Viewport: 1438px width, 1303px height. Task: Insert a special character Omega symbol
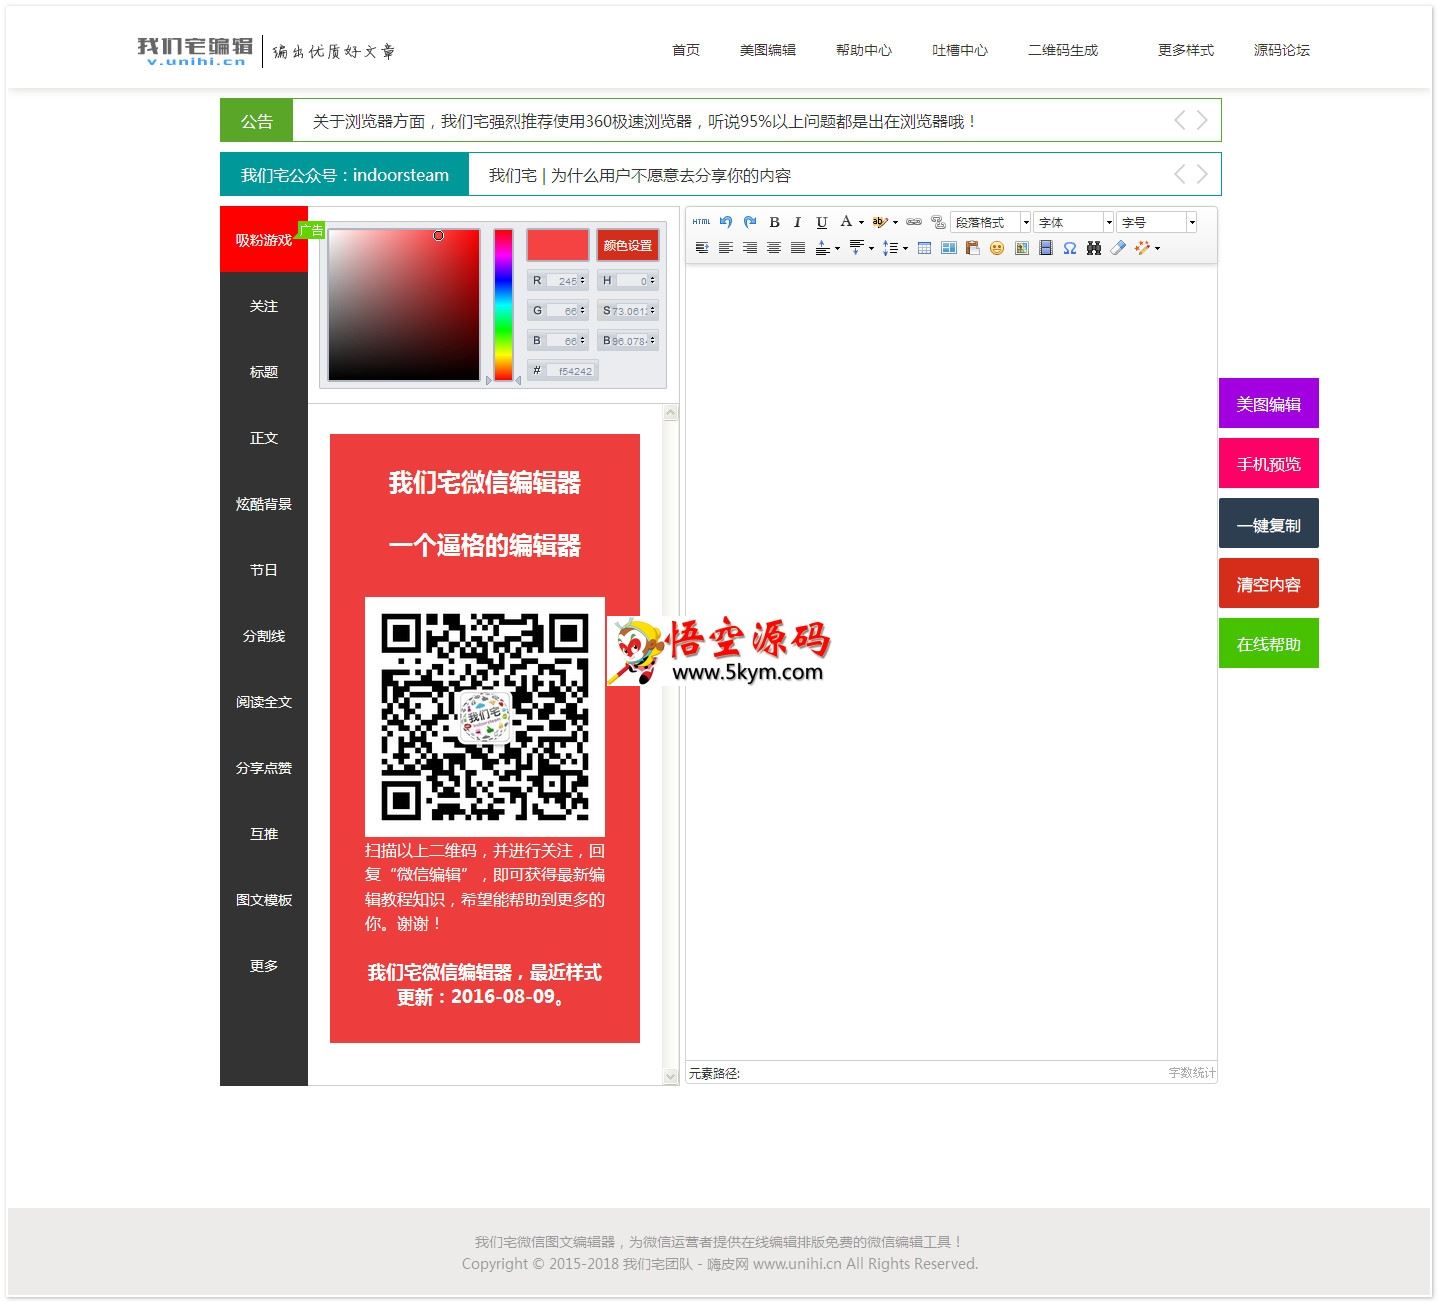point(1070,248)
